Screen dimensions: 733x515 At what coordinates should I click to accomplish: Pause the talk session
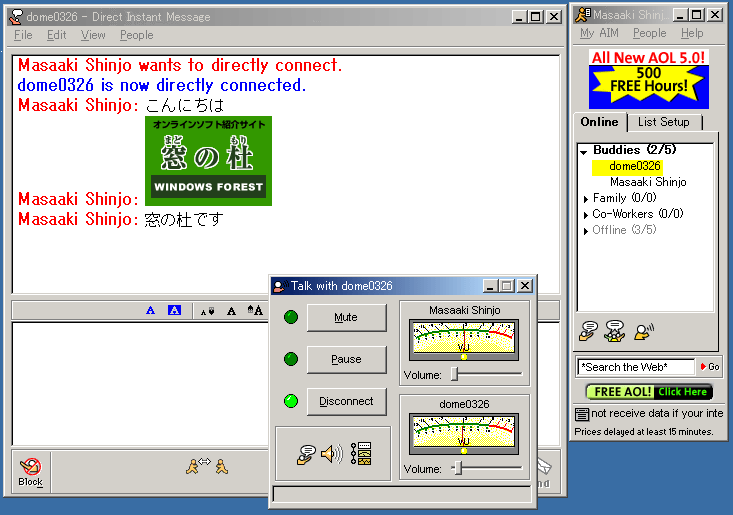coord(346,359)
